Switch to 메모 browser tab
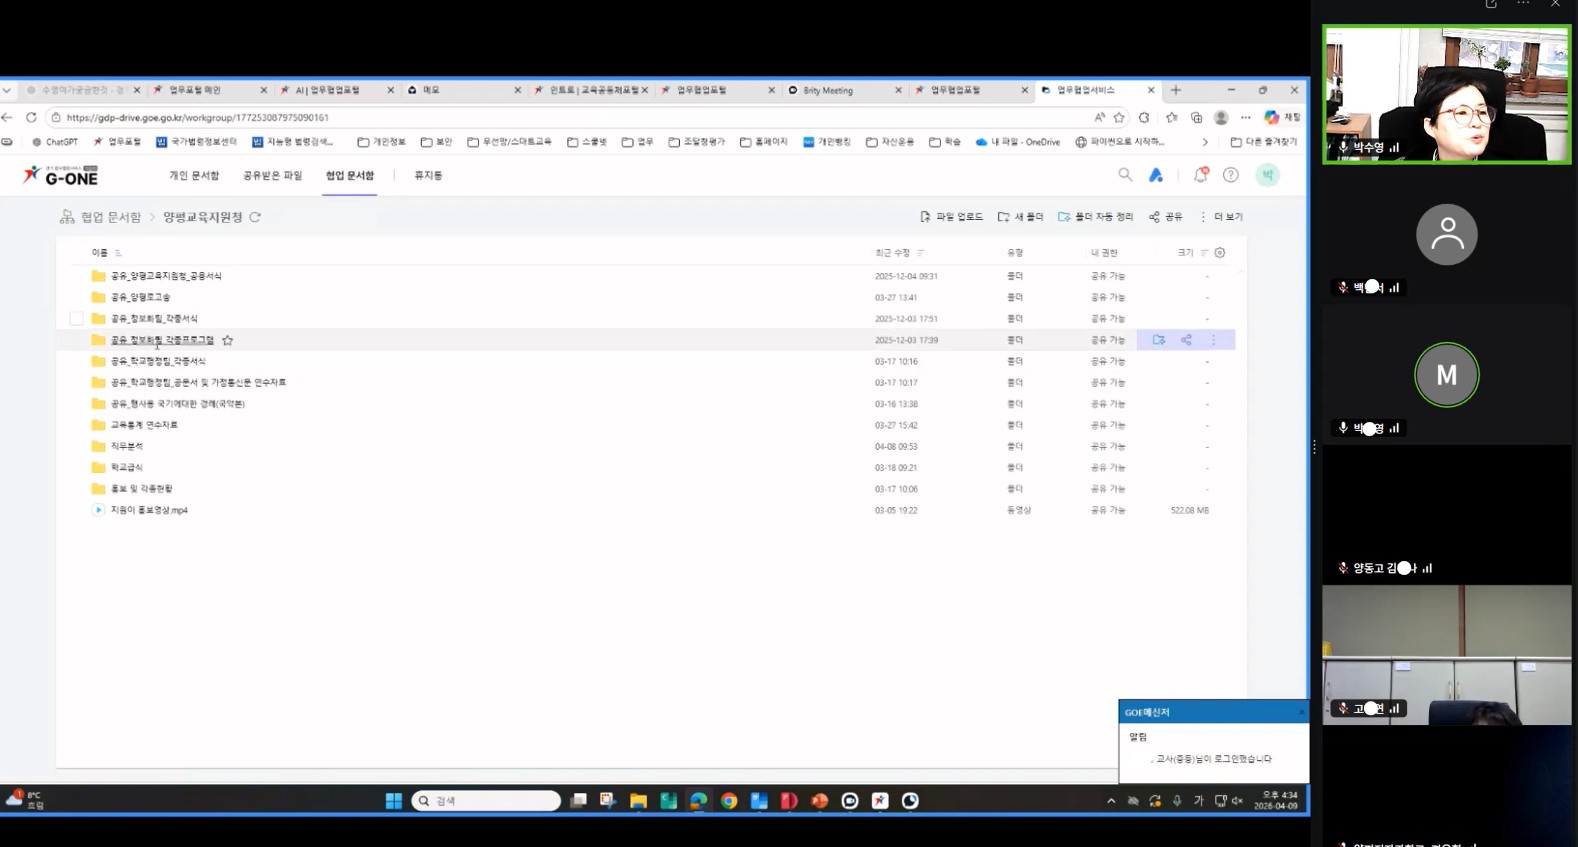Screen dimensions: 1578x847 click(x=464, y=90)
